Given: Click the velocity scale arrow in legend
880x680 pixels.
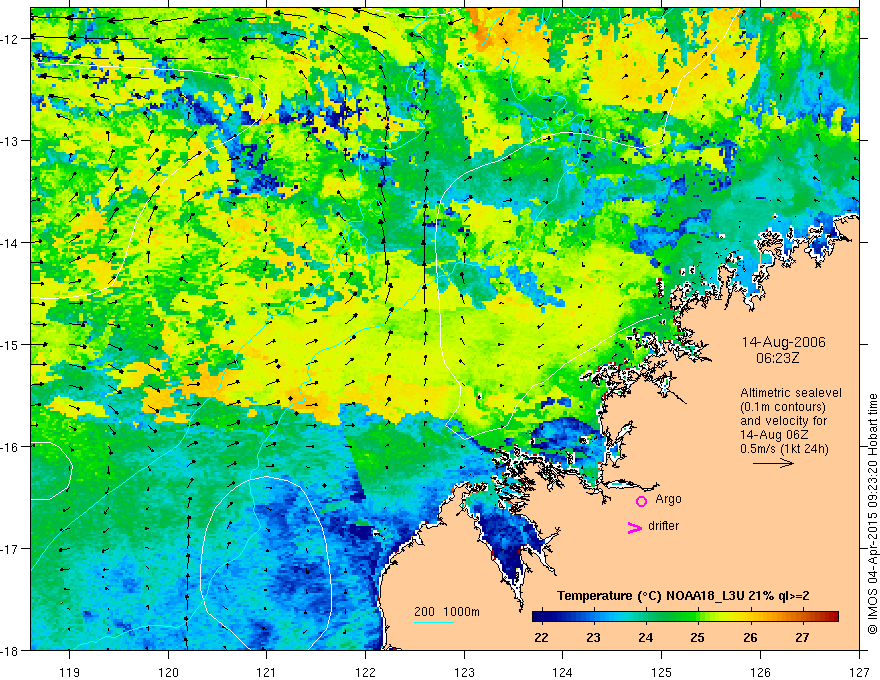Looking at the screenshot, I should coord(773,463).
